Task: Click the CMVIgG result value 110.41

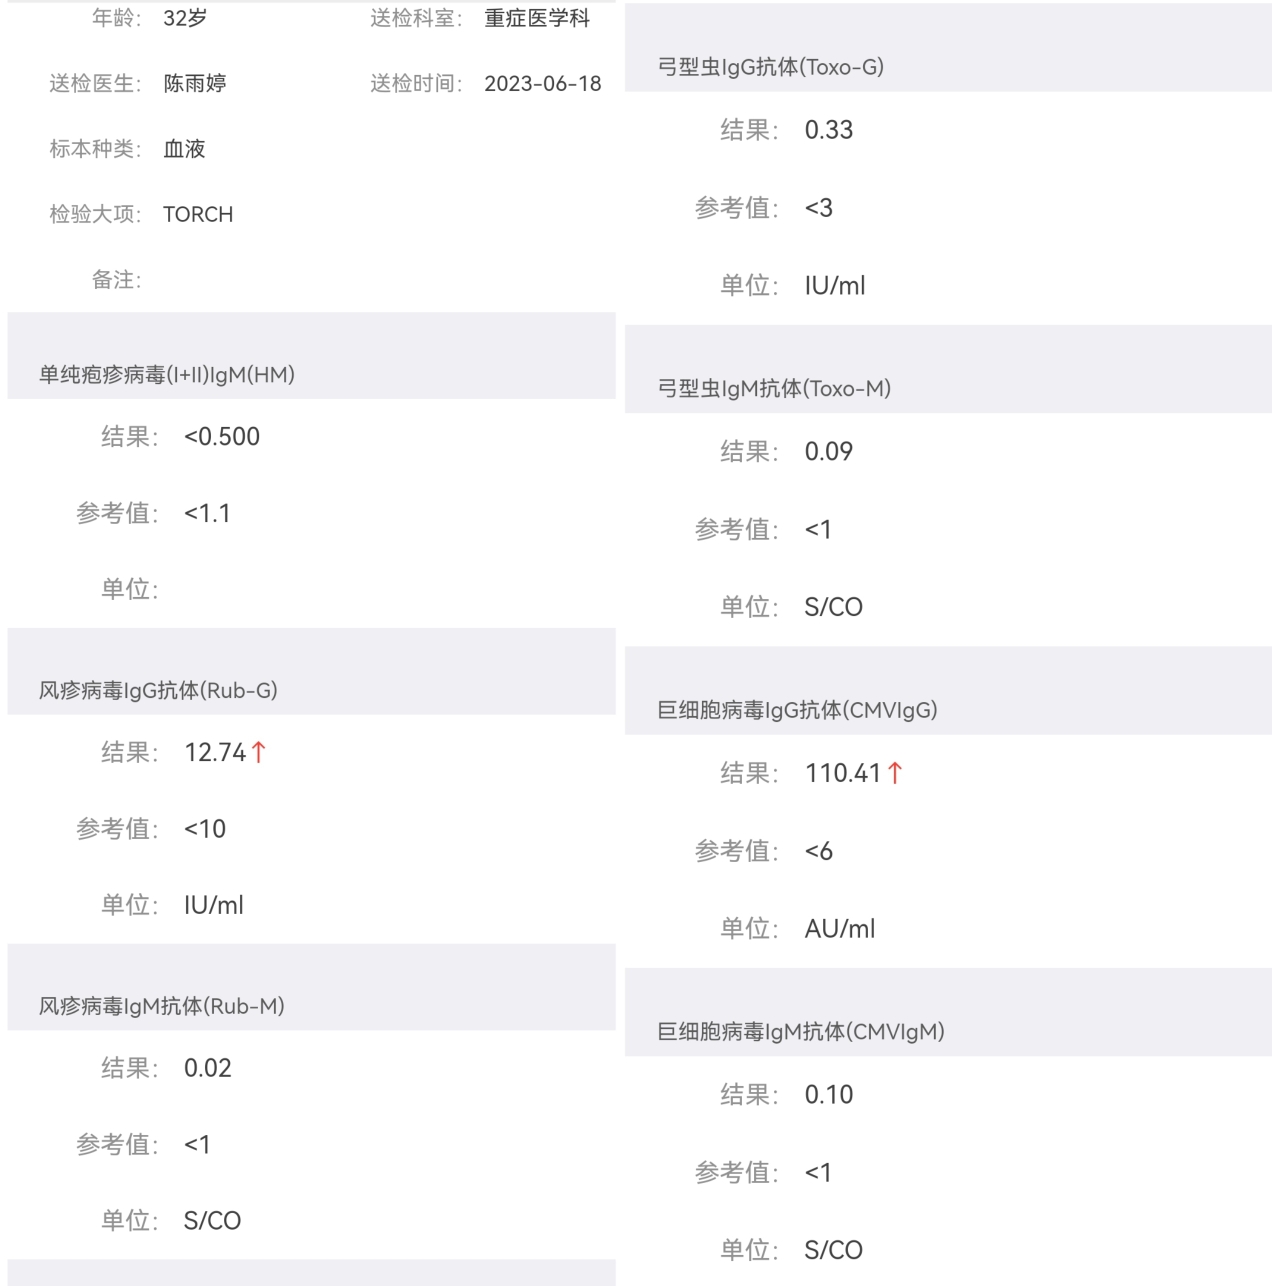Action: coord(843,773)
